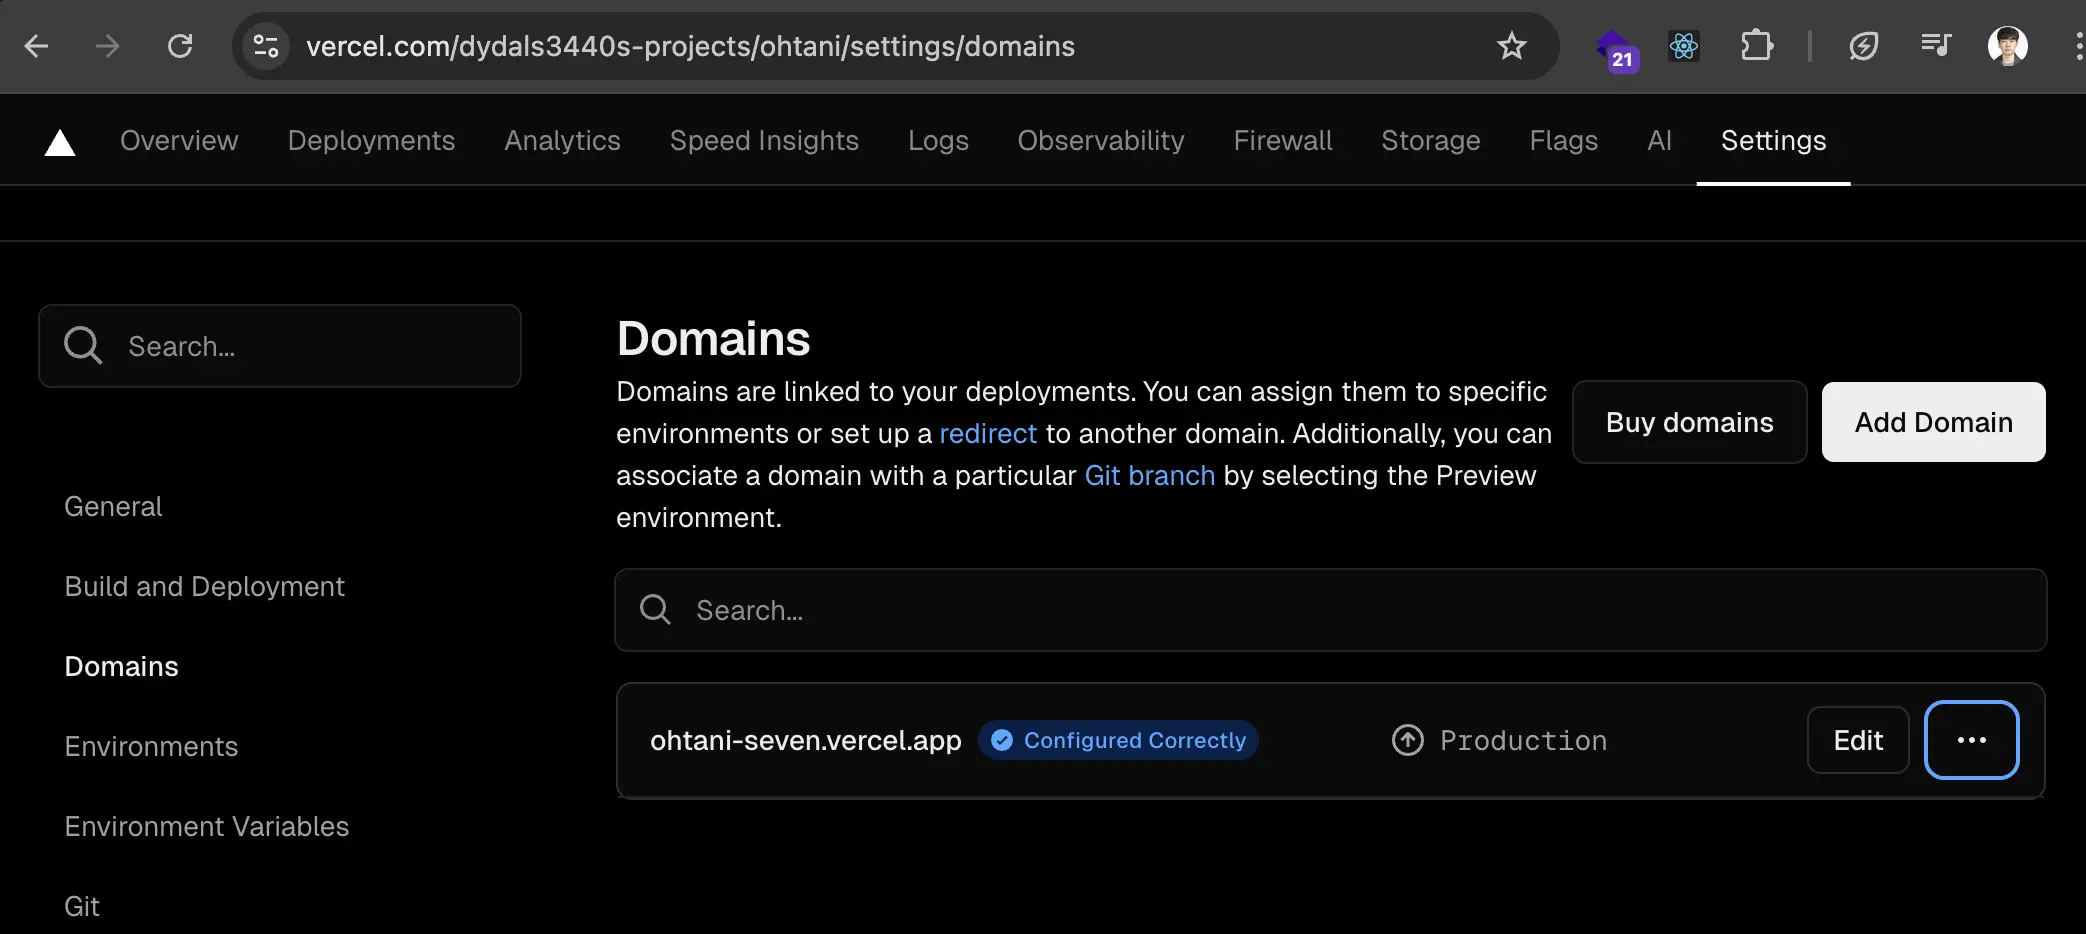Follow the Git branch link
2086x934 pixels.
(1149, 476)
